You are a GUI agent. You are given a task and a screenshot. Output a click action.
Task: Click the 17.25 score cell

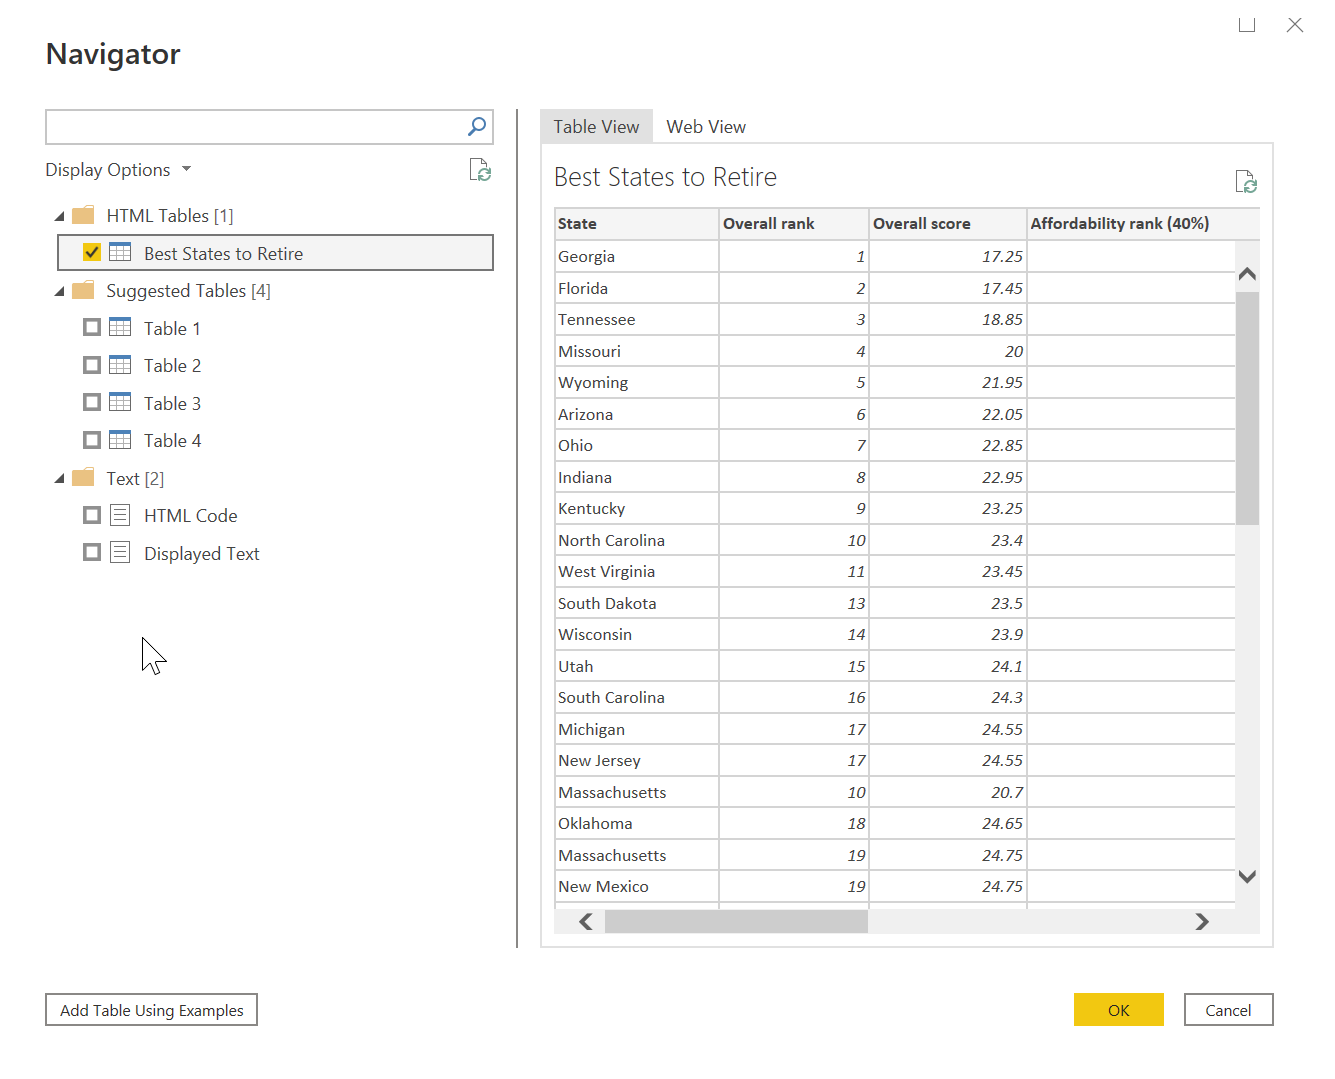point(948,256)
